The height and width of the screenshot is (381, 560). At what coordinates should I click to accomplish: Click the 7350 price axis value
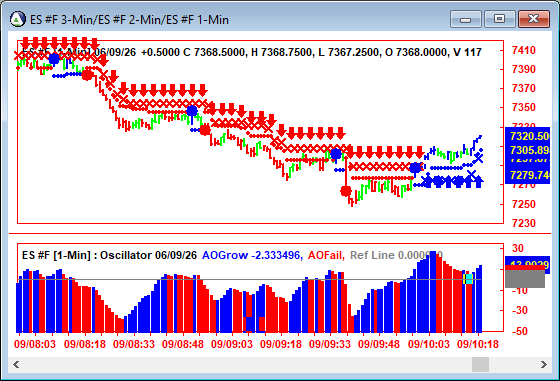coord(524,107)
